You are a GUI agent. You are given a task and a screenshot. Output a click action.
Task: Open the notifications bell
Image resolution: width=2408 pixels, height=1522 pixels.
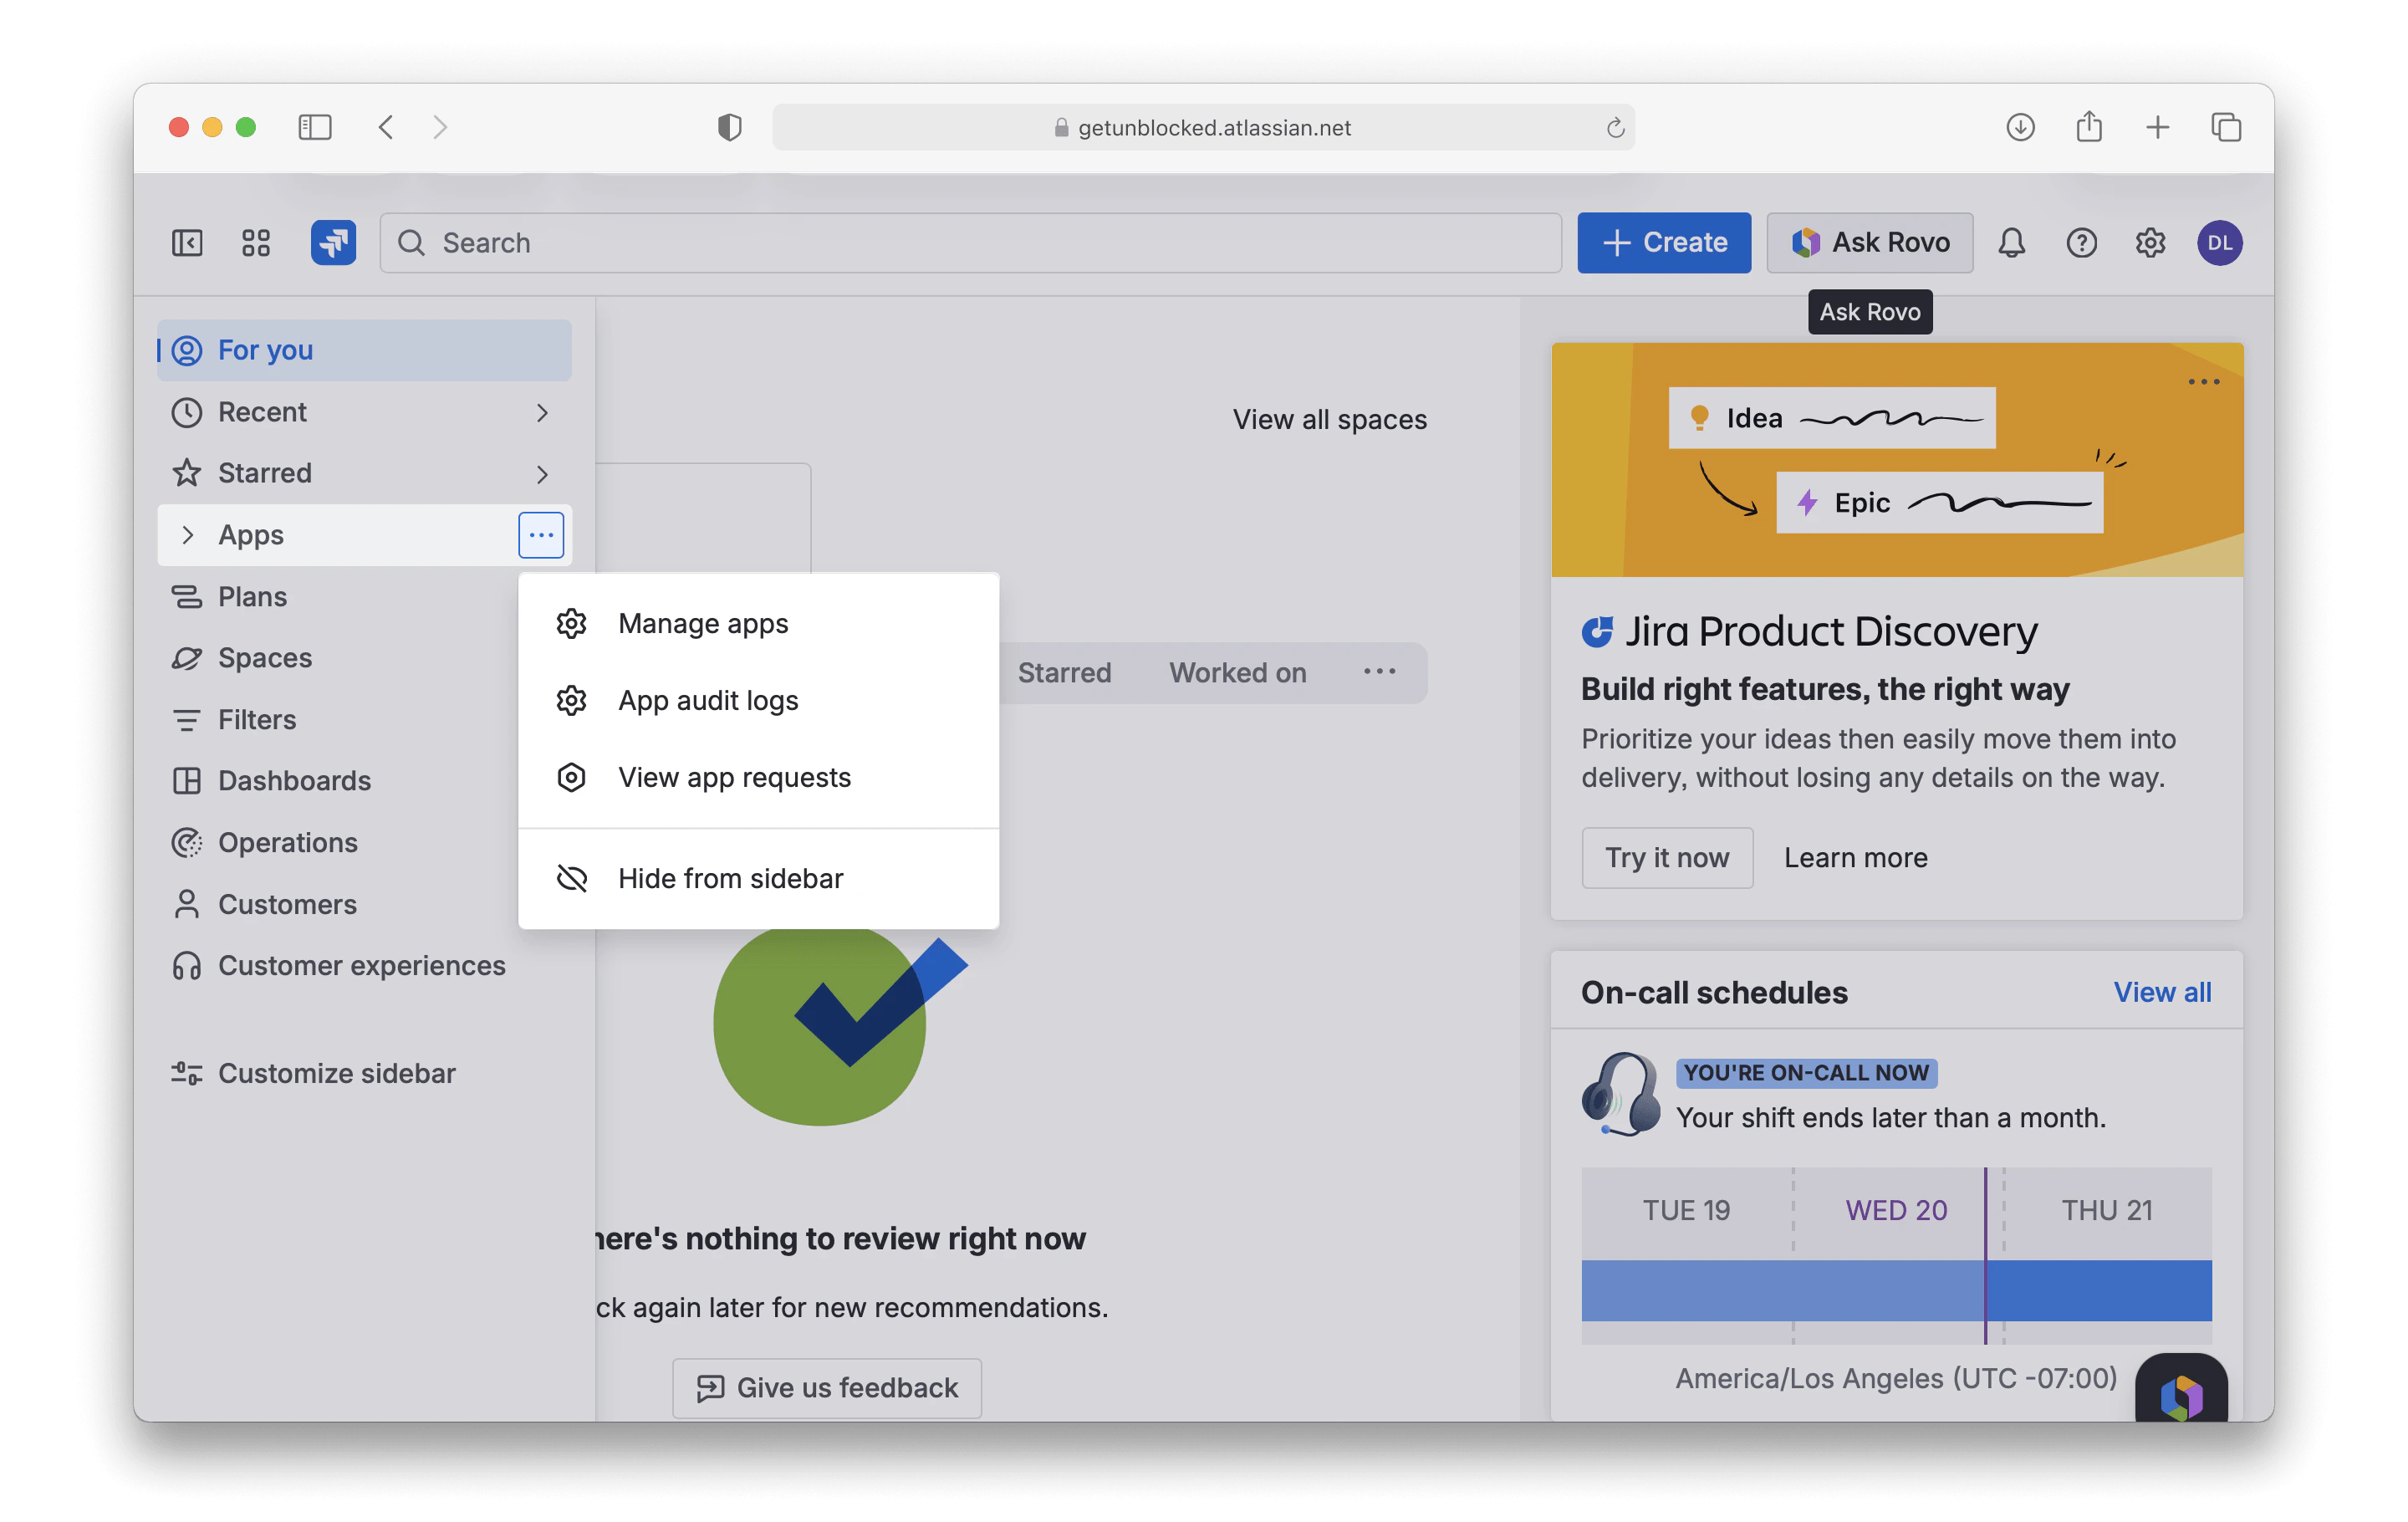(x=2011, y=243)
